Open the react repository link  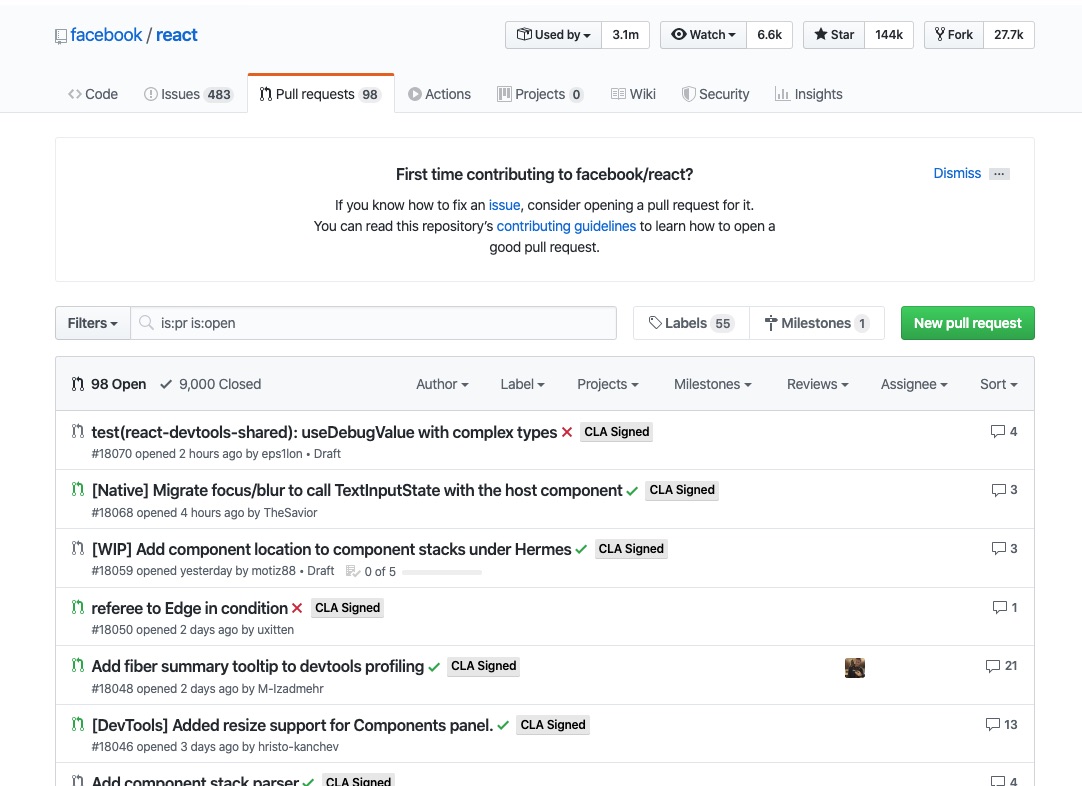click(177, 35)
